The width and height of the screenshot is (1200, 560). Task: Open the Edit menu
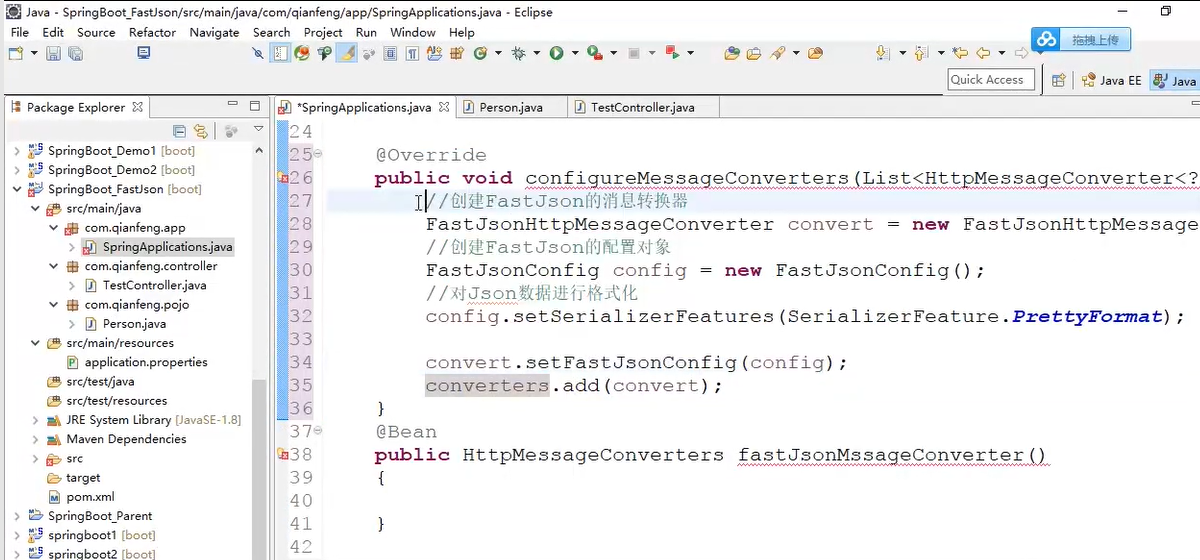53,32
